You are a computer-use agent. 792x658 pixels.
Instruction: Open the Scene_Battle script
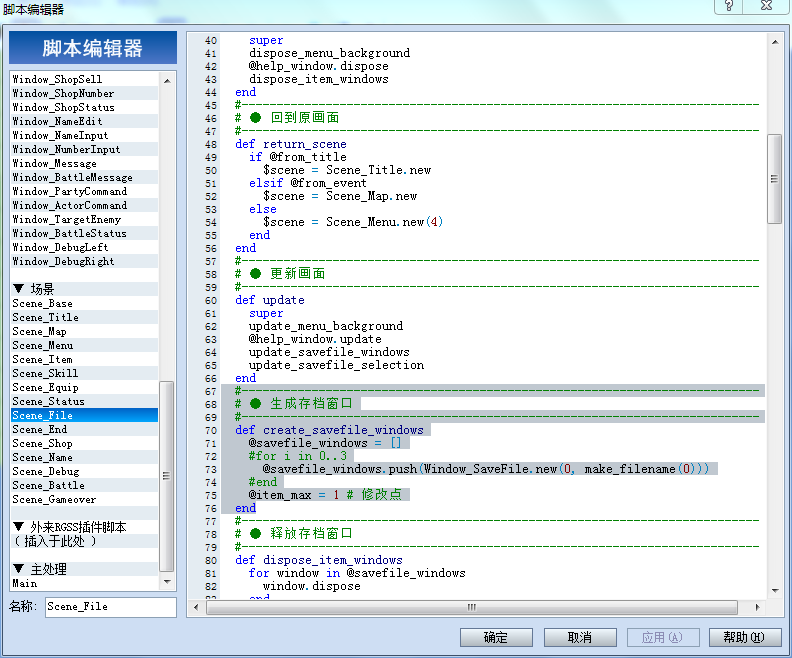click(x=84, y=486)
